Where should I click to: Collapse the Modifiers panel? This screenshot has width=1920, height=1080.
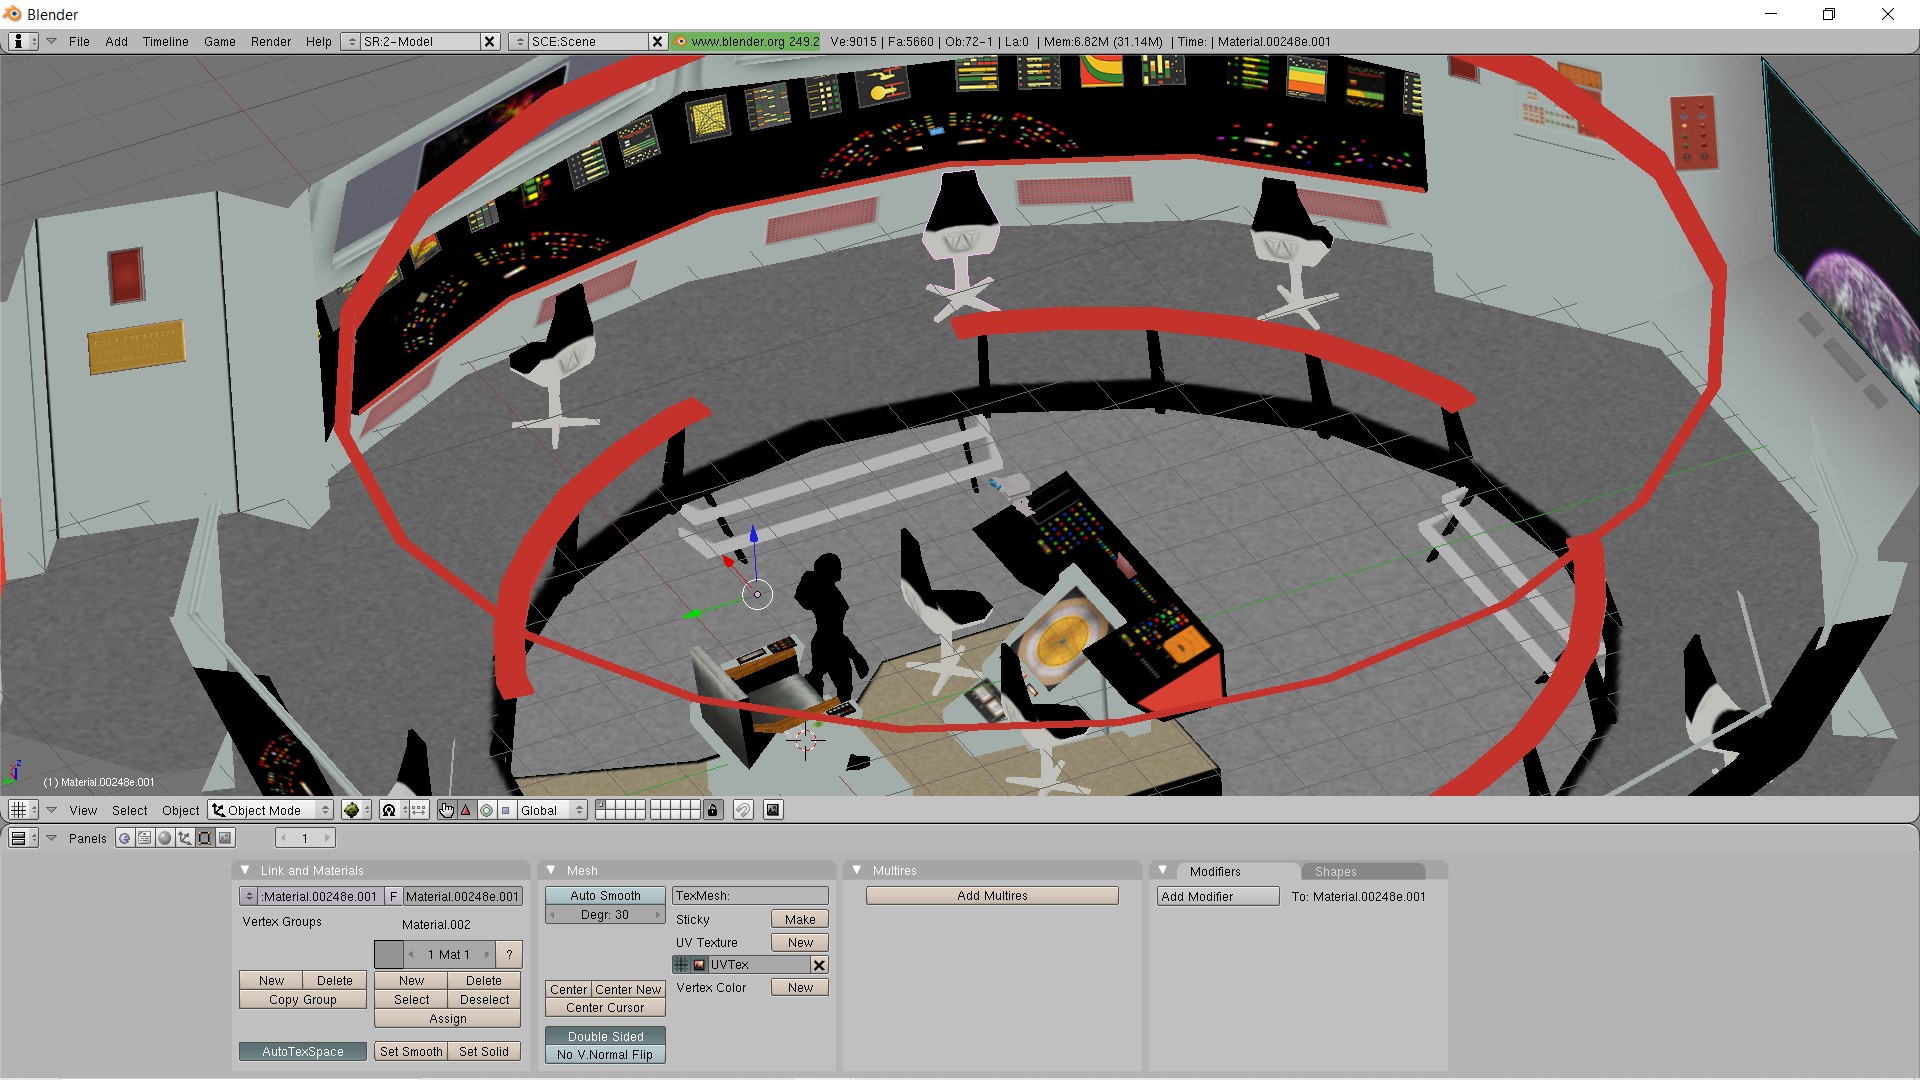pos(1163,870)
